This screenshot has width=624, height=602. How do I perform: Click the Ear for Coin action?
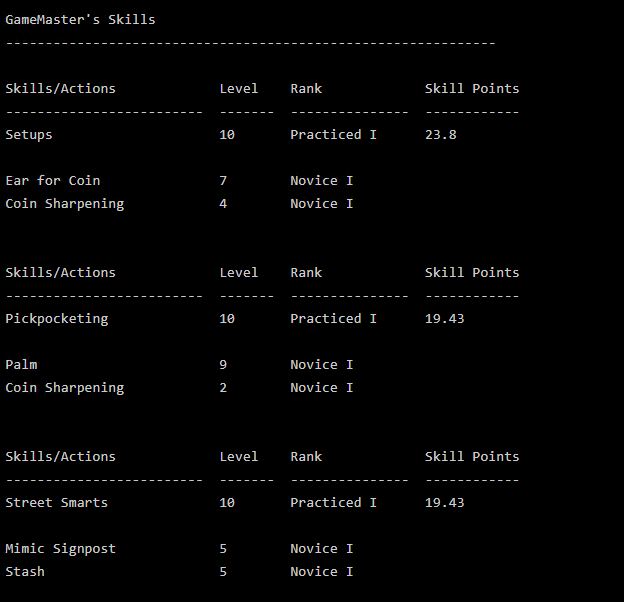tap(53, 181)
